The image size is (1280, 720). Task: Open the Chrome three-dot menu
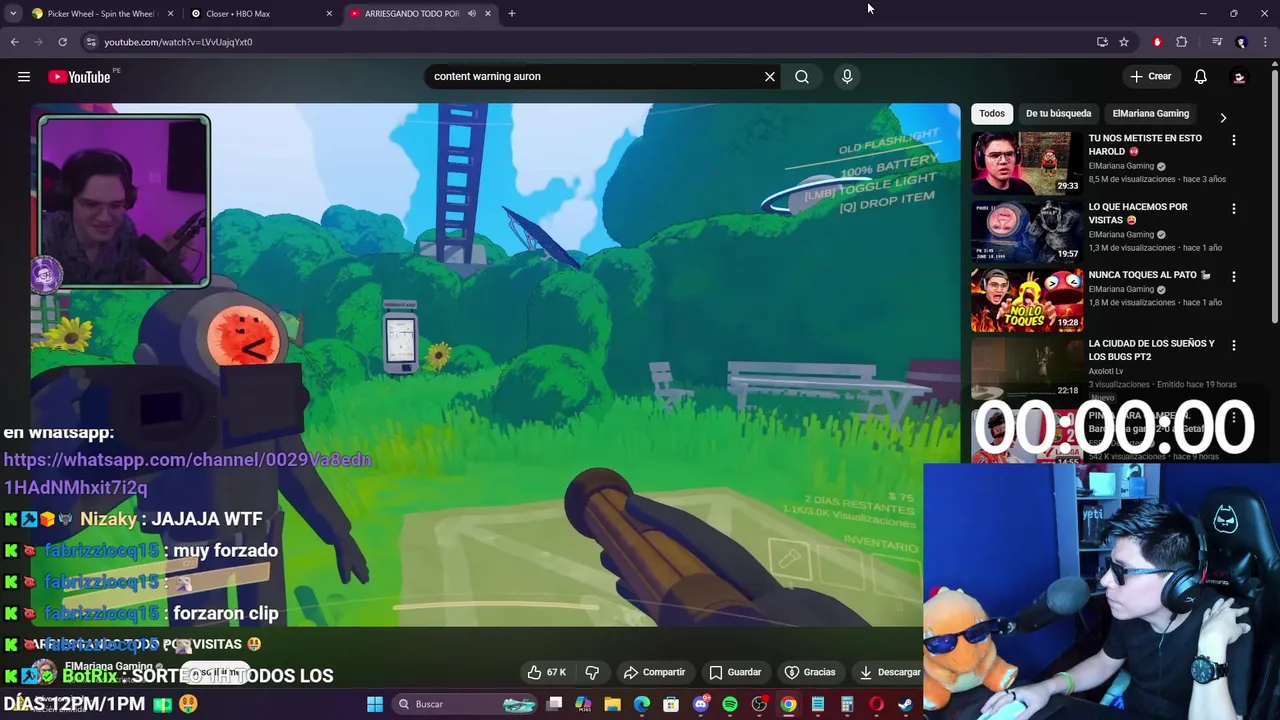tap(1265, 42)
